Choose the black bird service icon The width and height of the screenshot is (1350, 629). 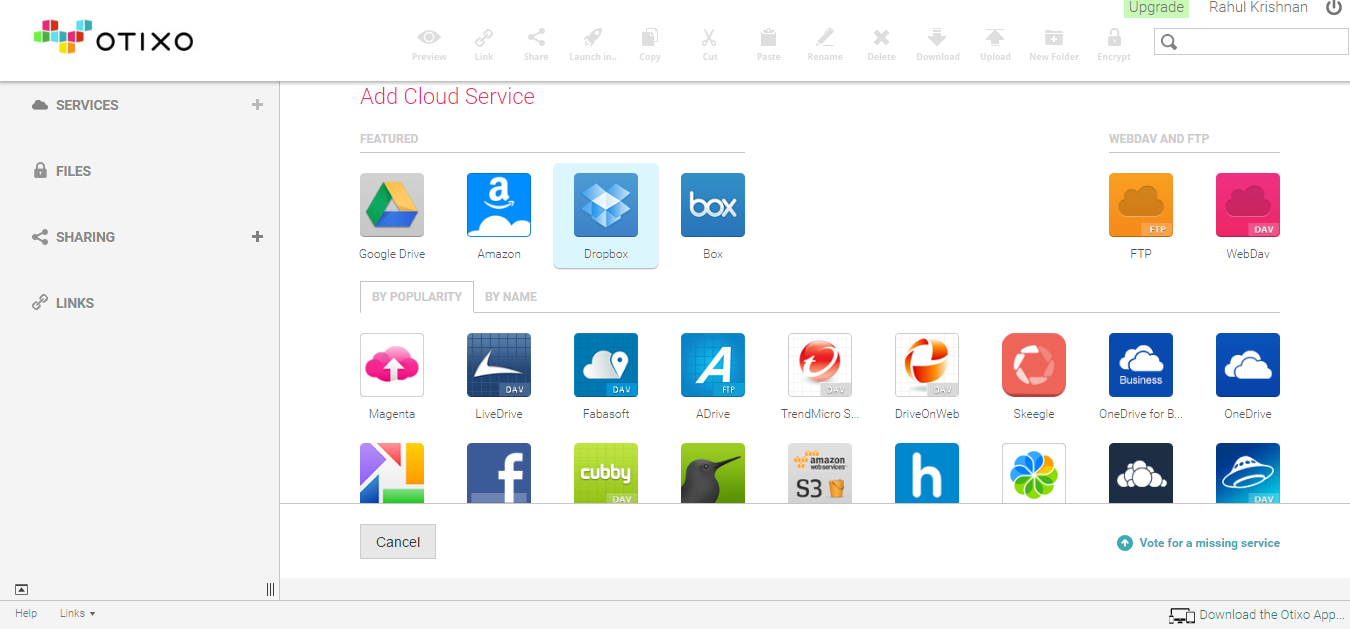tap(713, 473)
